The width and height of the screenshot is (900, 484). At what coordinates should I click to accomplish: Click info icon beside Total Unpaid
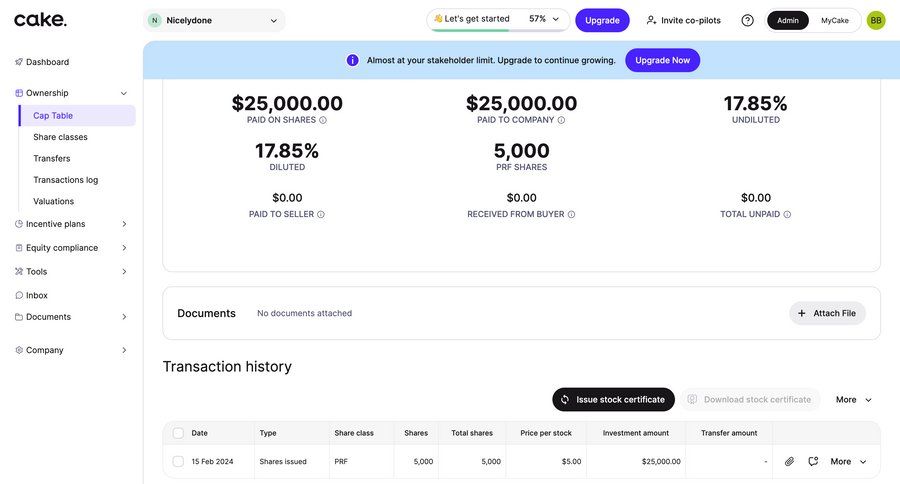(787, 214)
